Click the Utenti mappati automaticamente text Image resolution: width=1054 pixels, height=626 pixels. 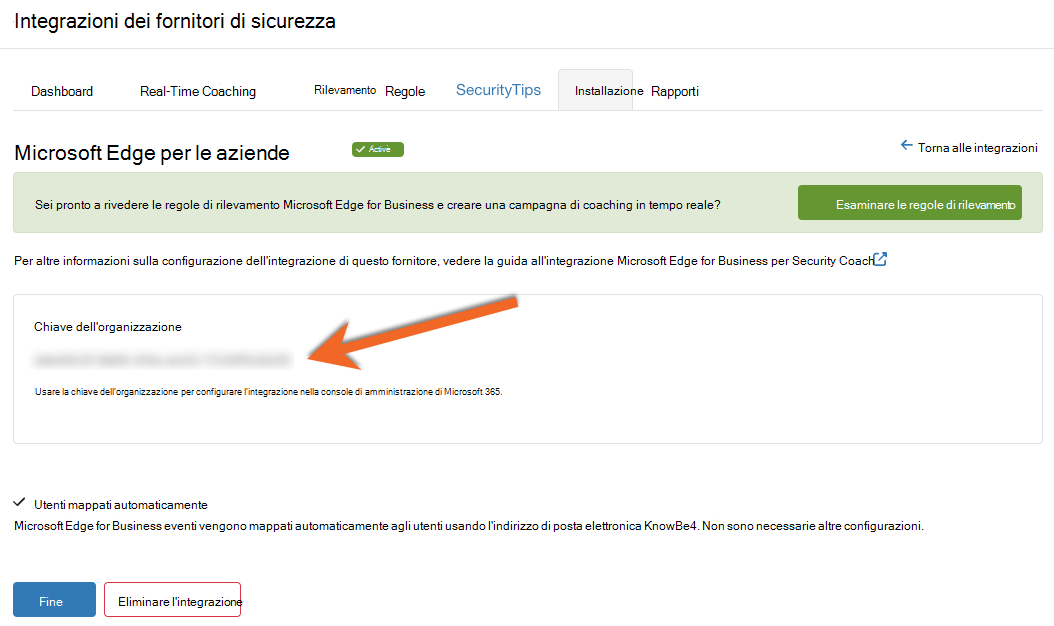[x=121, y=505]
